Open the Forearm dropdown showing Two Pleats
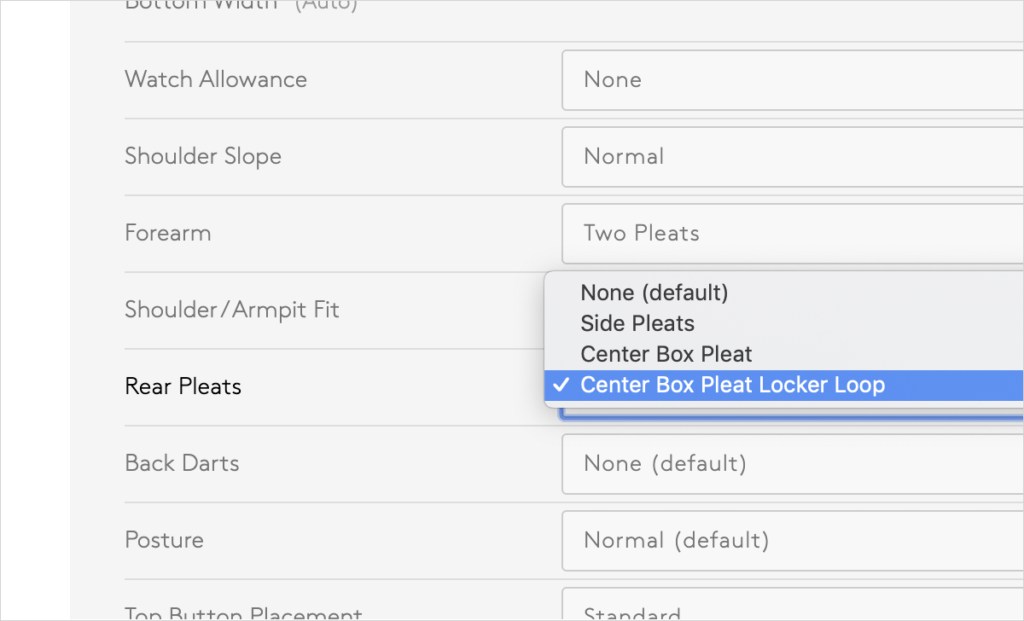Screen dimensions: 1024x621 [790, 233]
